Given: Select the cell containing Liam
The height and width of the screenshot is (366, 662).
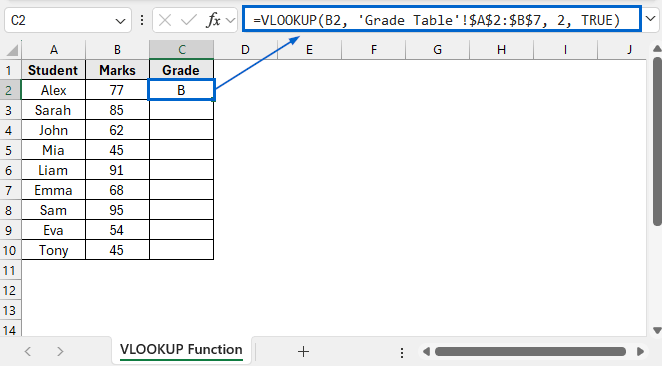Looking at the screenshot, I should 54,170.
